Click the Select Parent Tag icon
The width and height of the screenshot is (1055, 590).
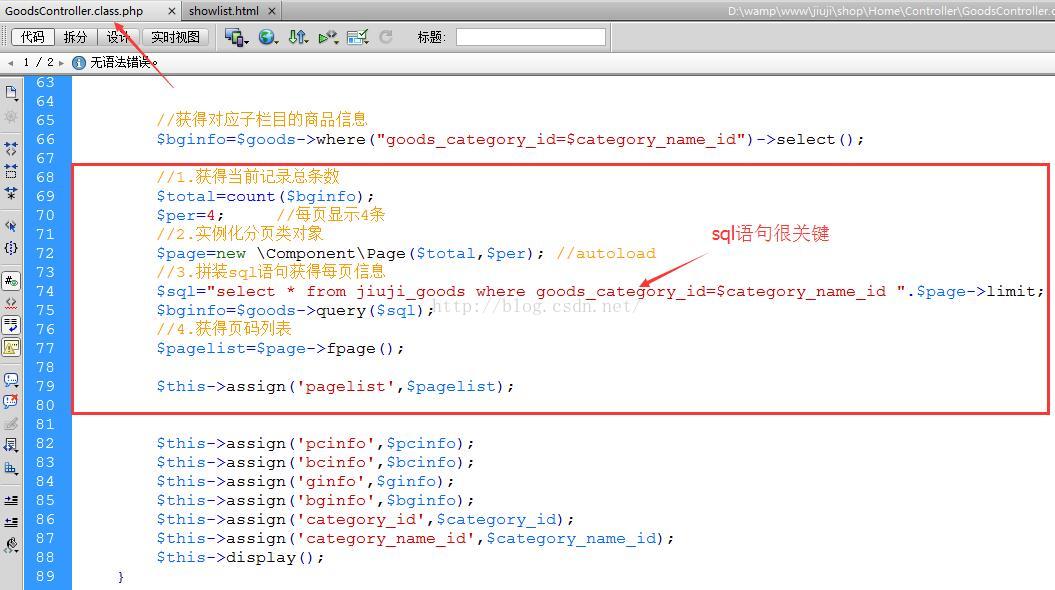[x=11, y=226]
